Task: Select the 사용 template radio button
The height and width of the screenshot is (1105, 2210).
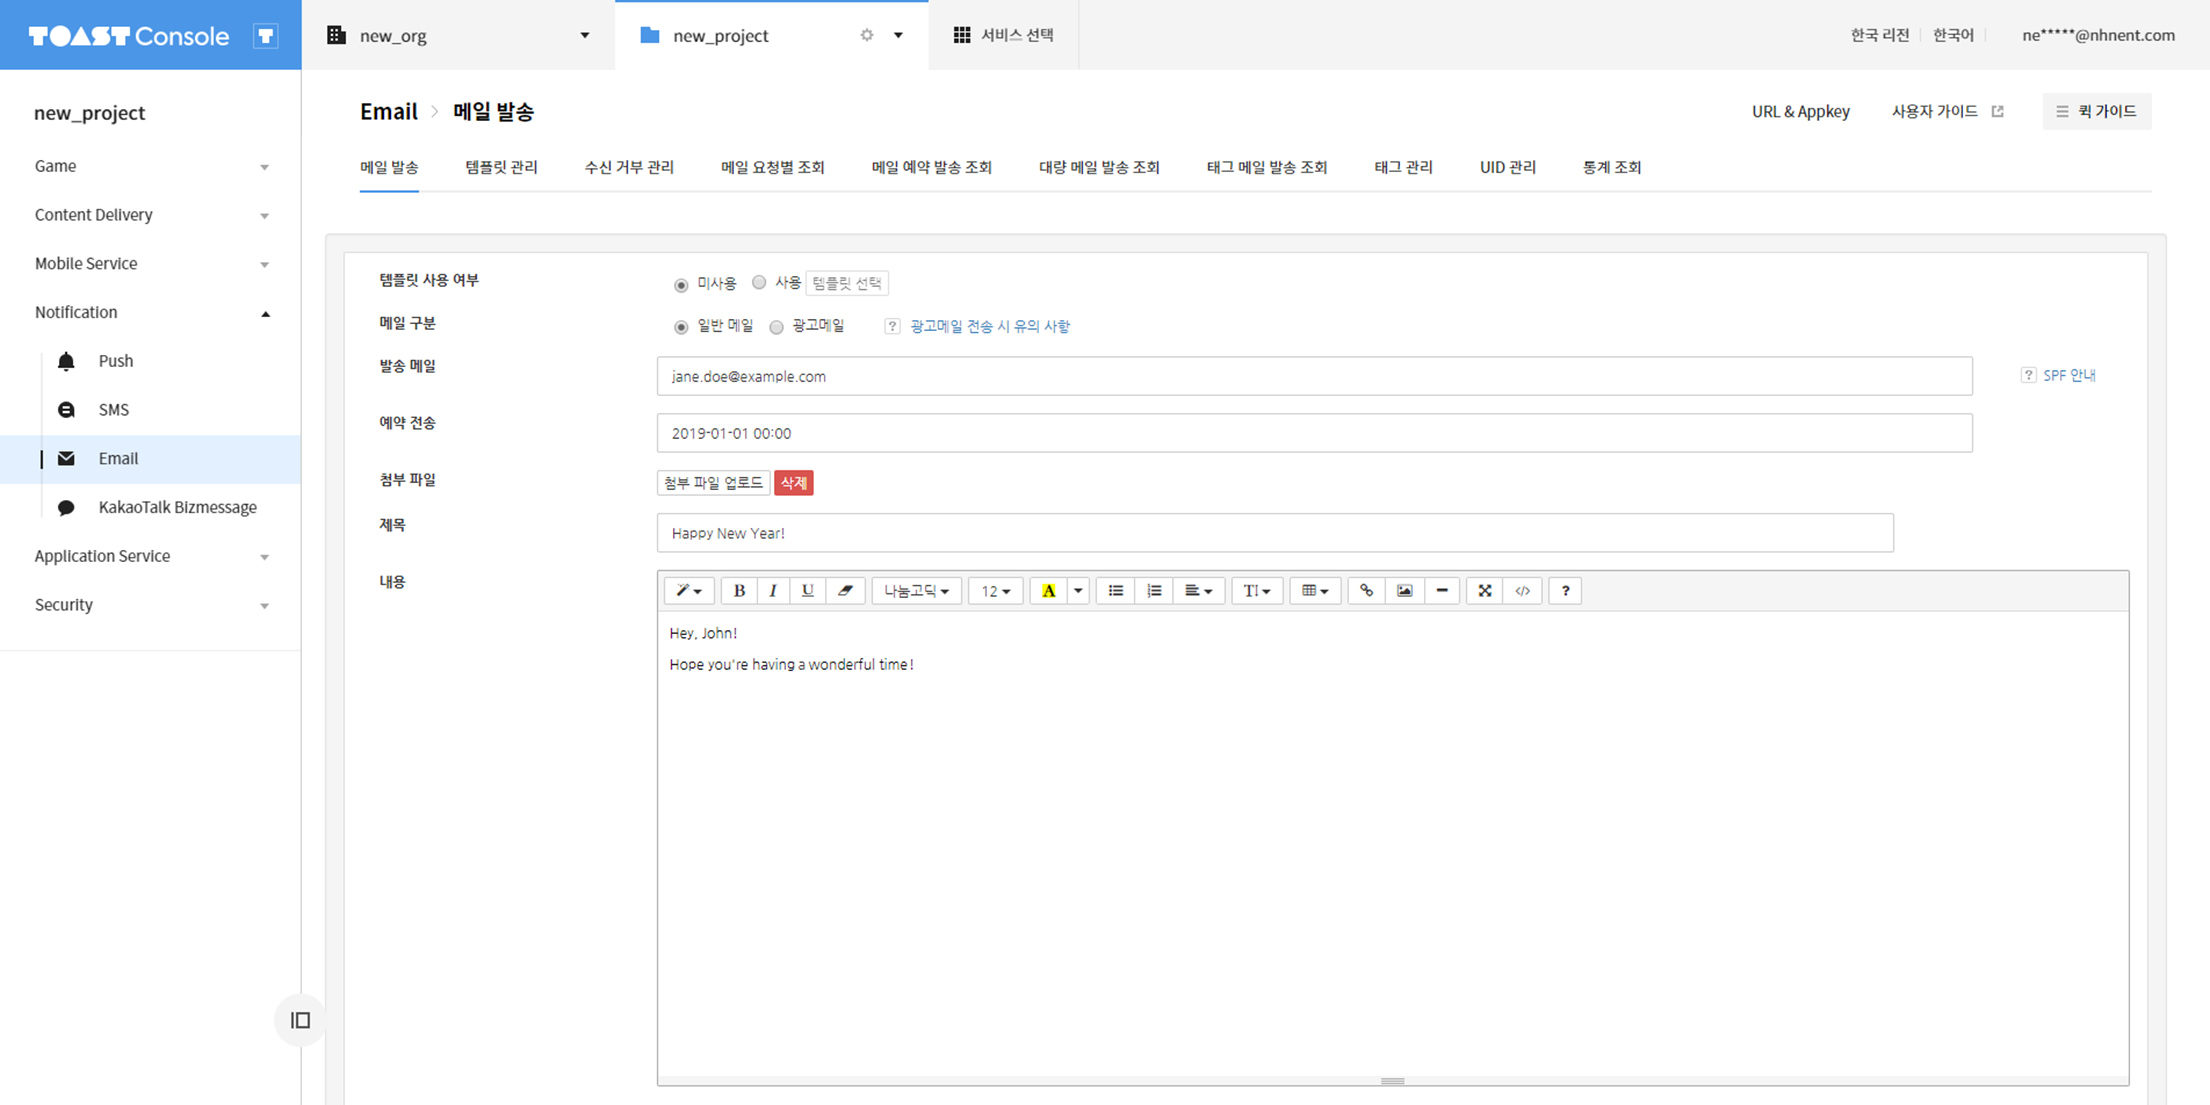Action: coord(759,283)
